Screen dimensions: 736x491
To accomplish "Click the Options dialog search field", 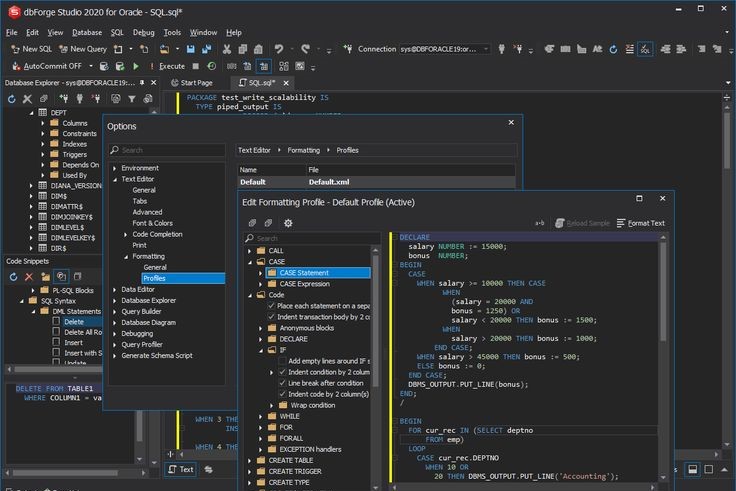I will tap(168, 150).
